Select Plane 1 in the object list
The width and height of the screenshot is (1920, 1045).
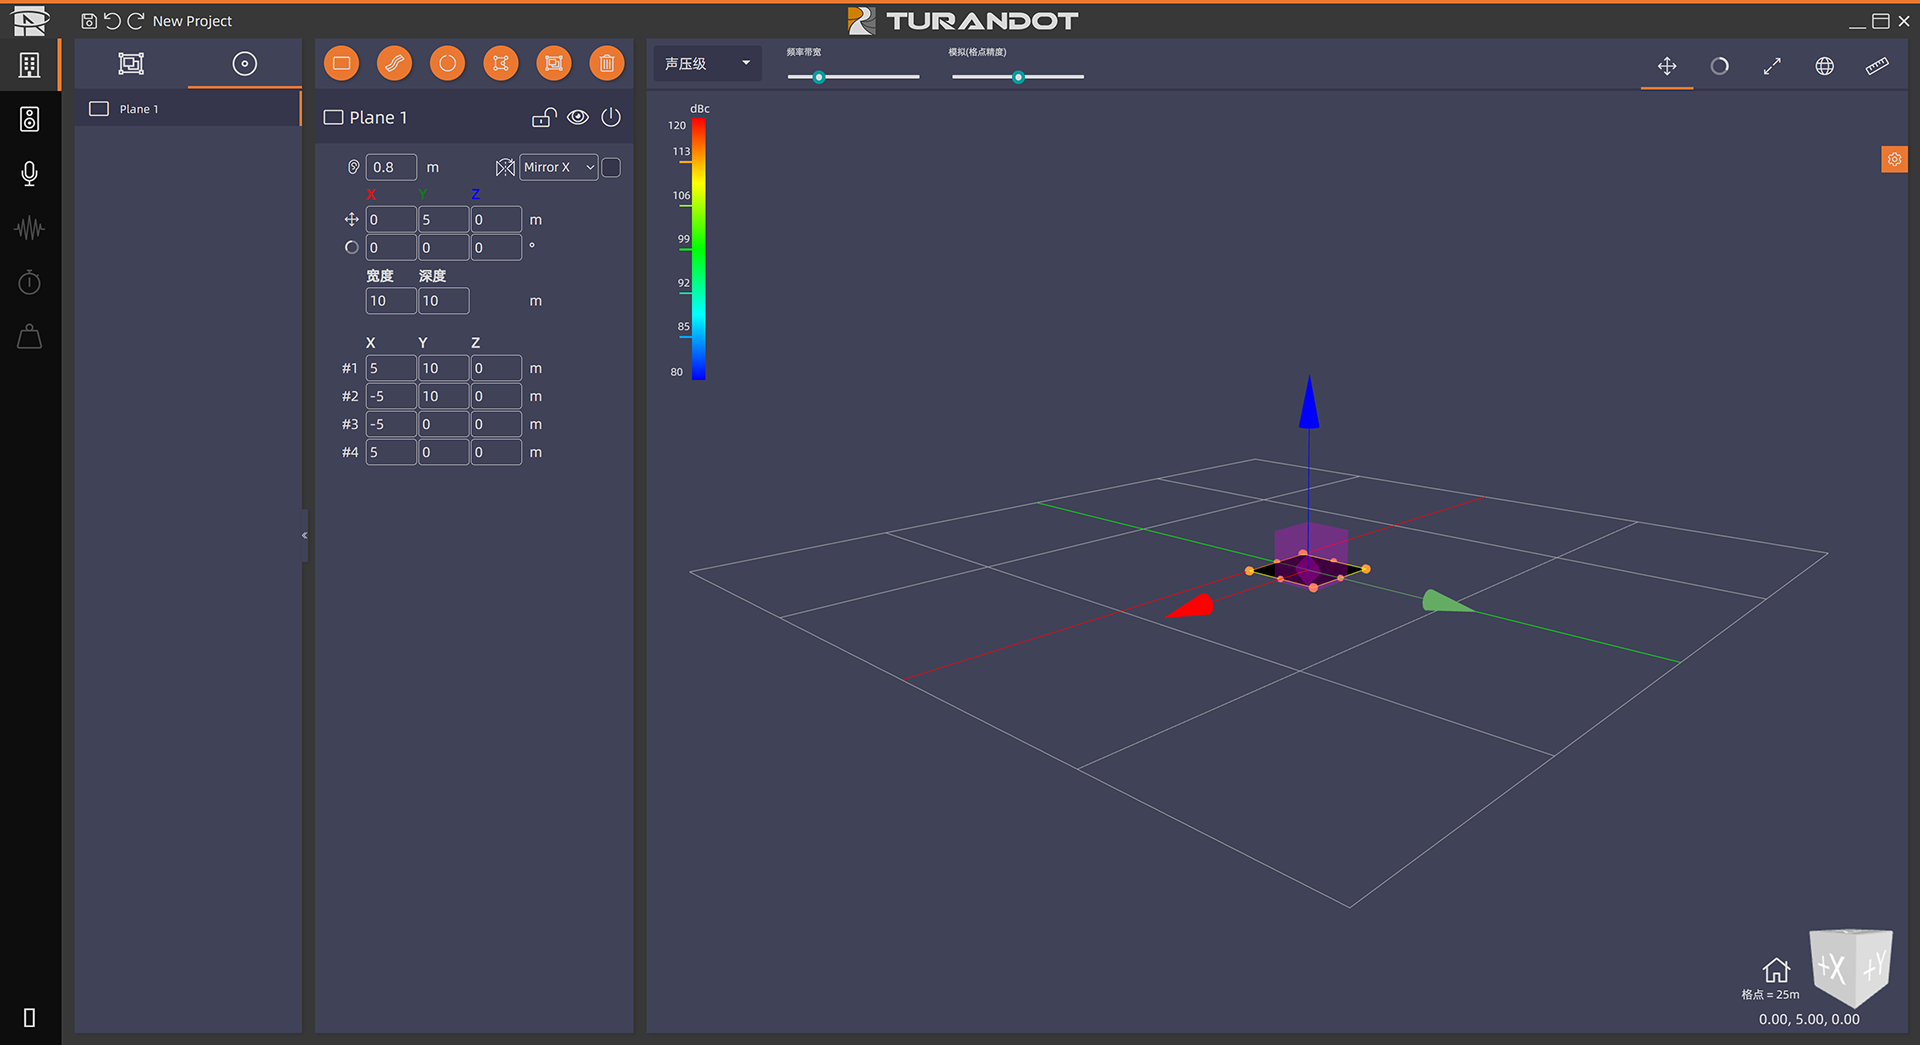(x=139, y=109)
